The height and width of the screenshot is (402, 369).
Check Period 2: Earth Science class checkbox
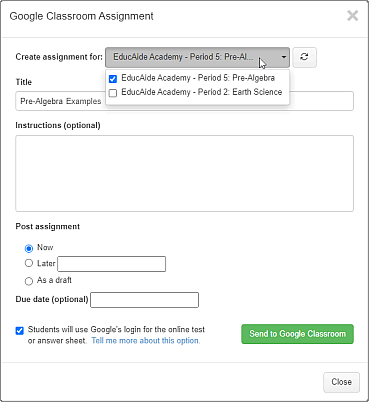tap(113, 93)
